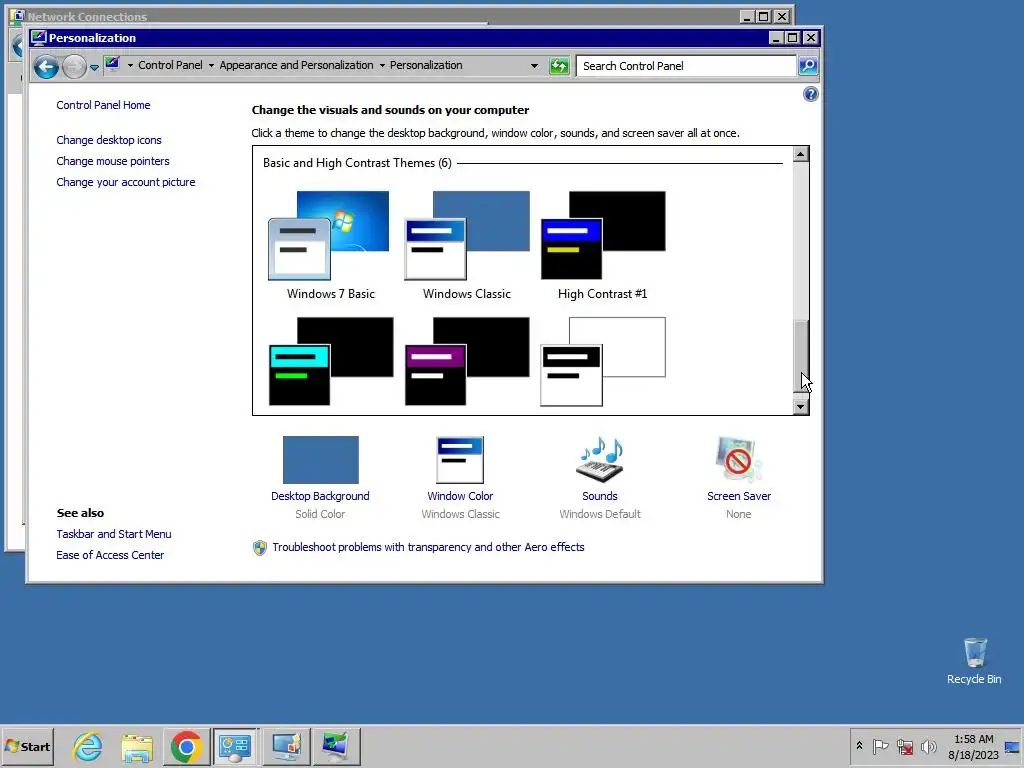Open Change your account picture link
The height and width of the screenshot is (768, 1024).
[x=125, y=182]
